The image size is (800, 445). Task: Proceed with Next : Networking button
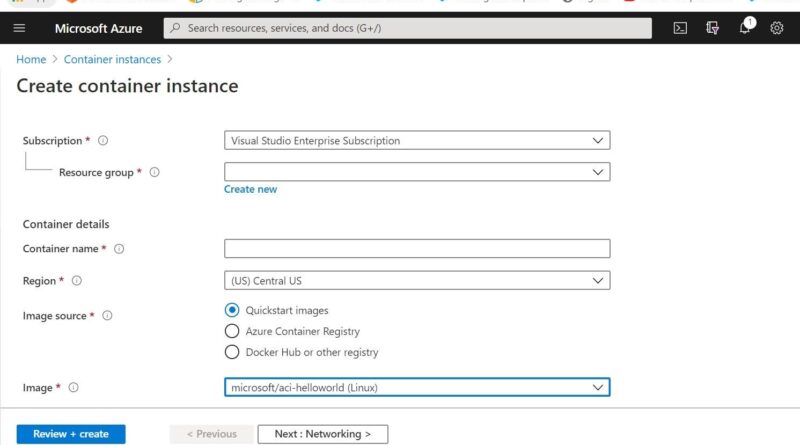322,434
